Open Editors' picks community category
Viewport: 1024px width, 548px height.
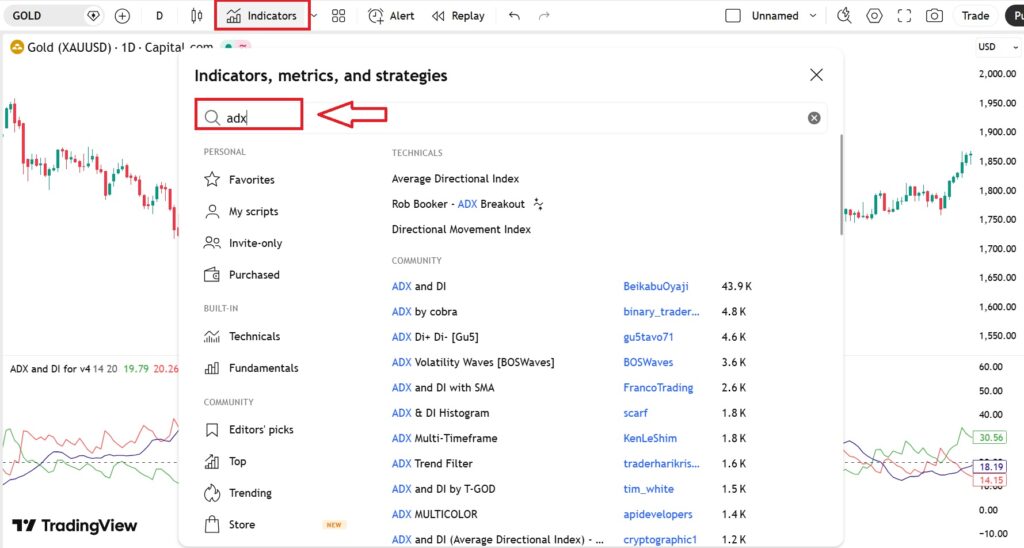click(260, 430)
